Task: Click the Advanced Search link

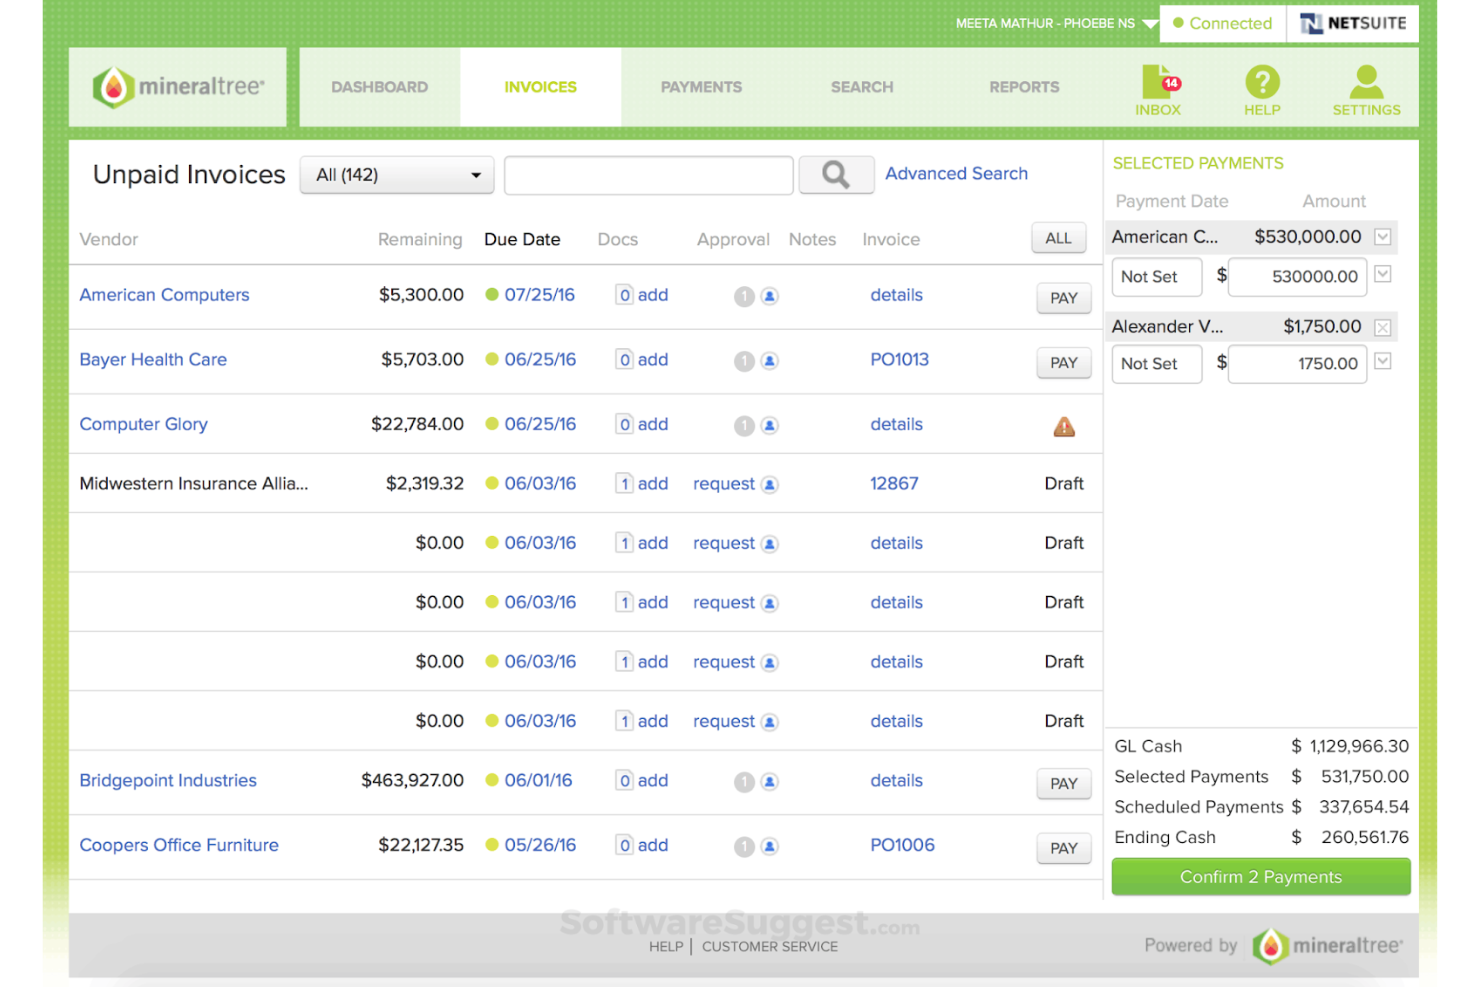Action: [955, 173]
